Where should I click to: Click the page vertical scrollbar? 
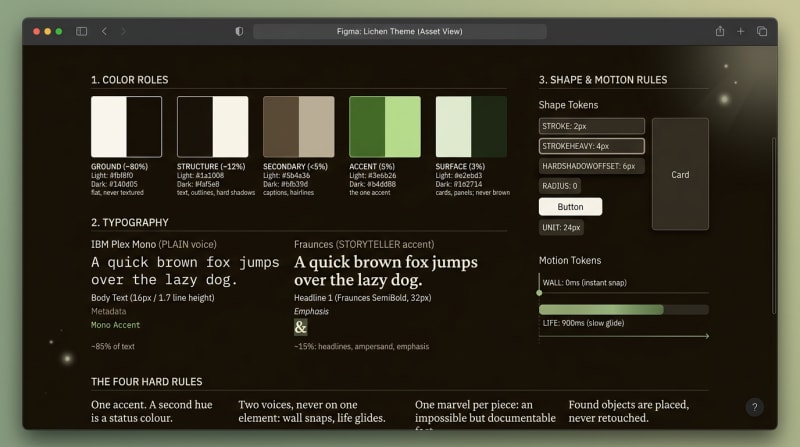[x=773, y=225]
